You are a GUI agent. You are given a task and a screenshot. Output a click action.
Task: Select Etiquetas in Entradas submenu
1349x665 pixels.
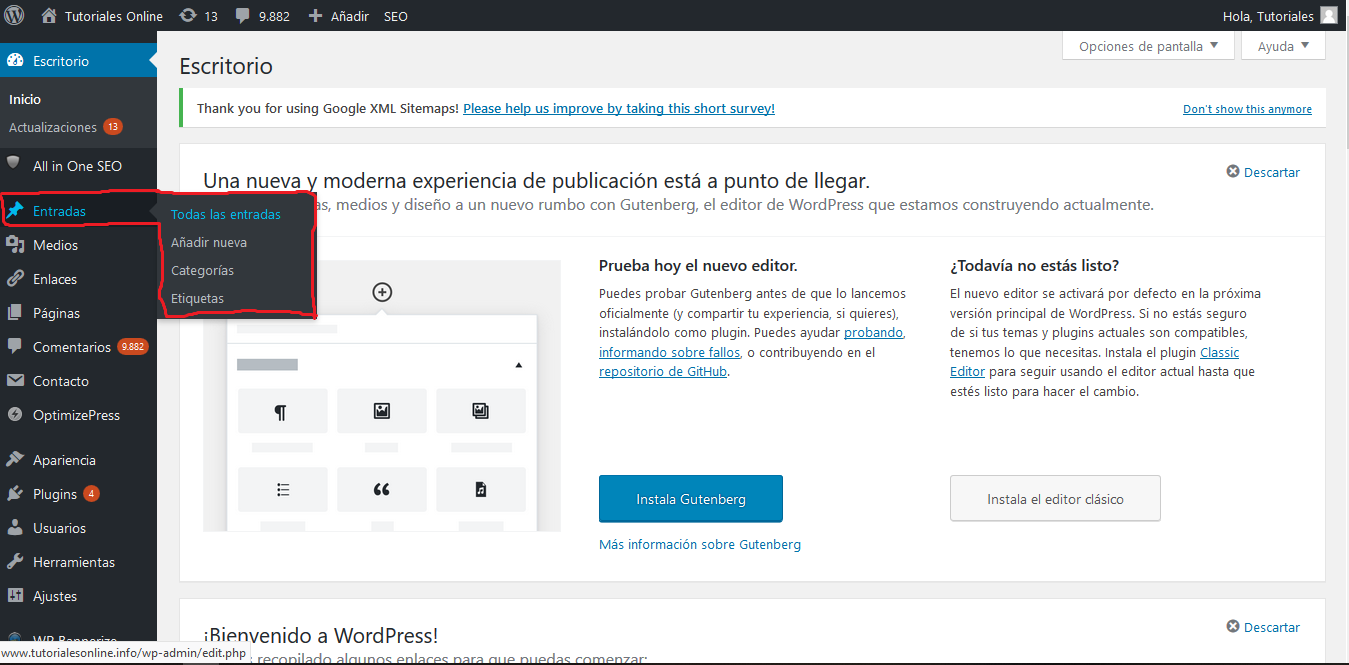pos(198,298)
